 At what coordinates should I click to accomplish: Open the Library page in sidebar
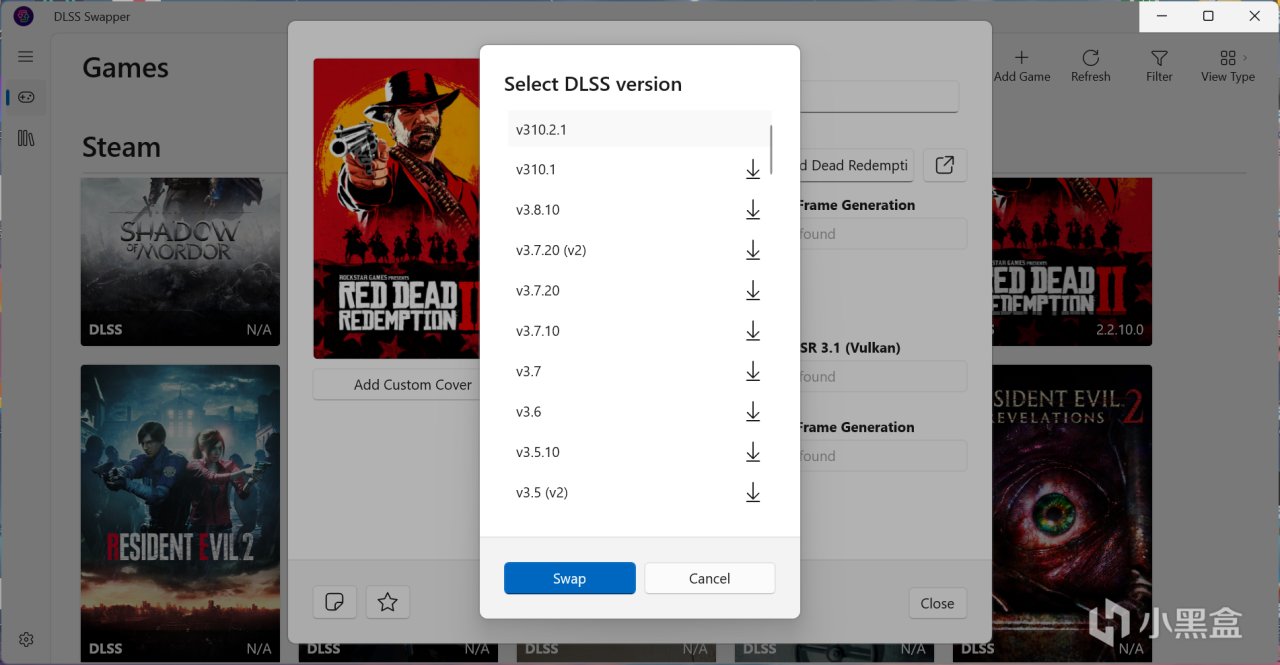click(x=26, y=138)
